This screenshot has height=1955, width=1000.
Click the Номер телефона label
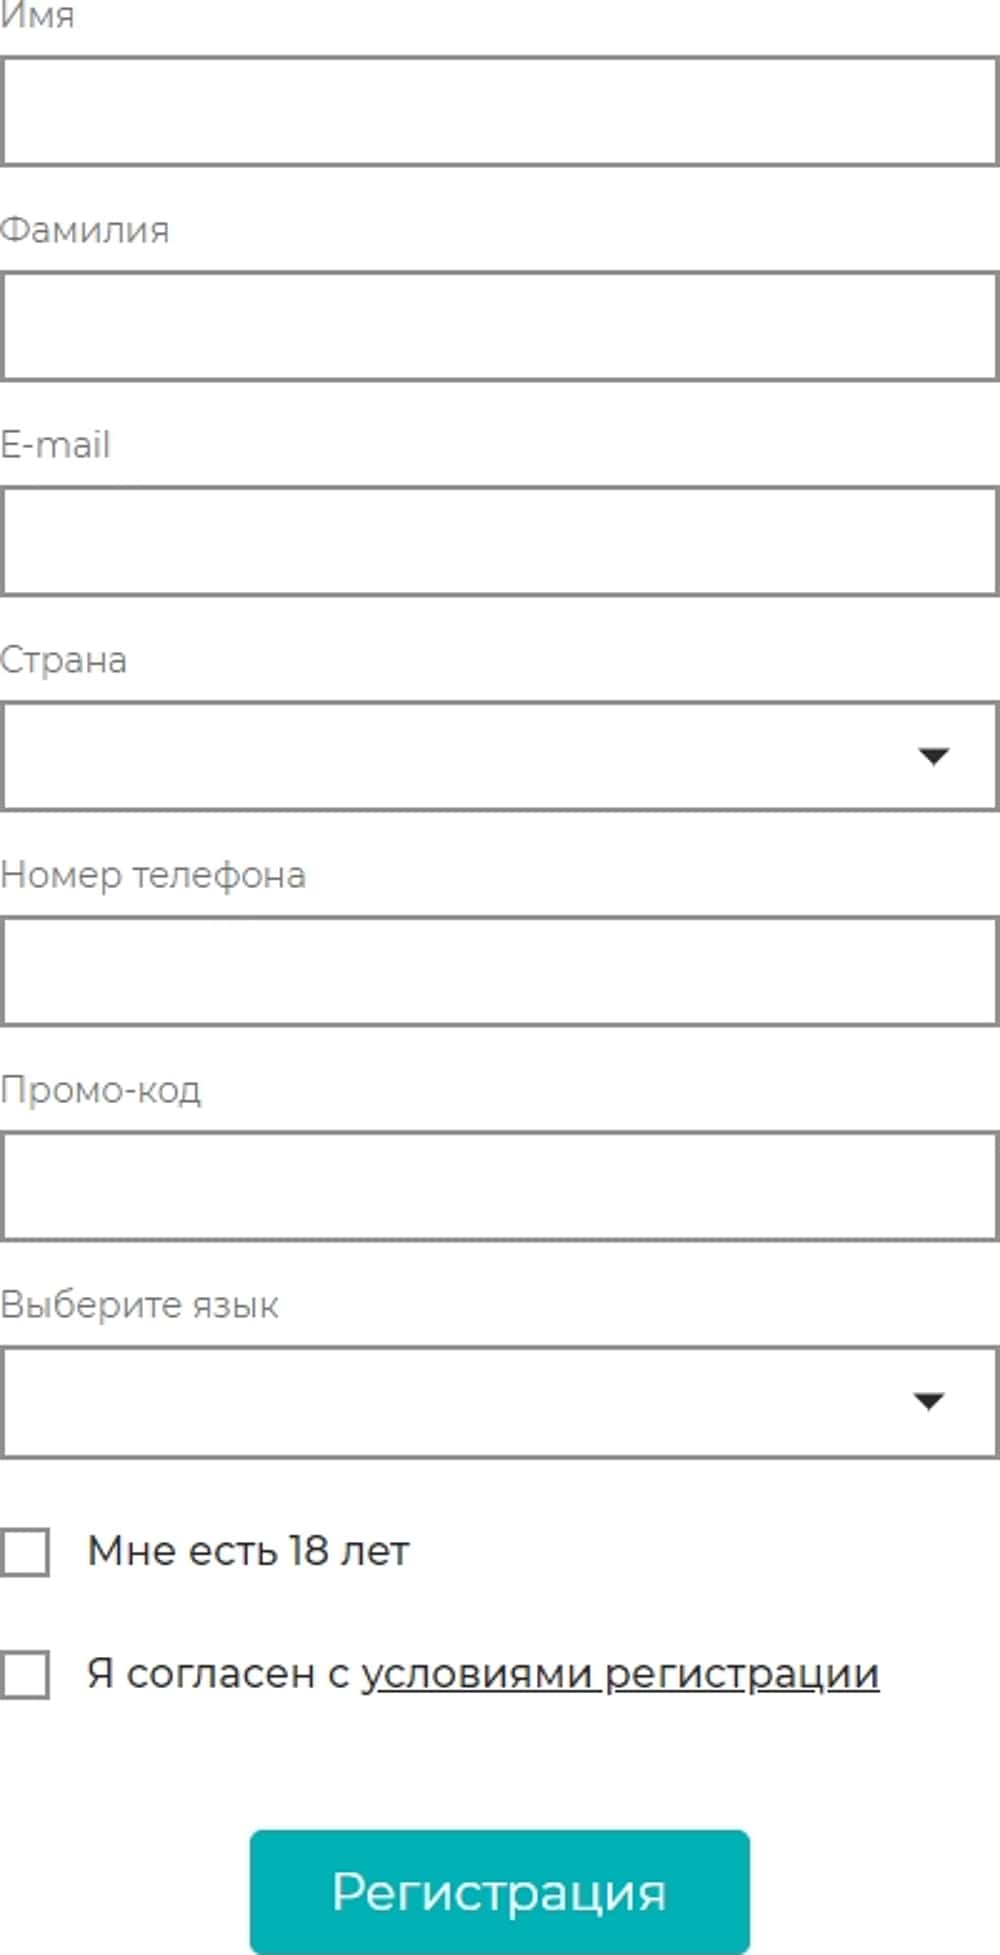153,875
